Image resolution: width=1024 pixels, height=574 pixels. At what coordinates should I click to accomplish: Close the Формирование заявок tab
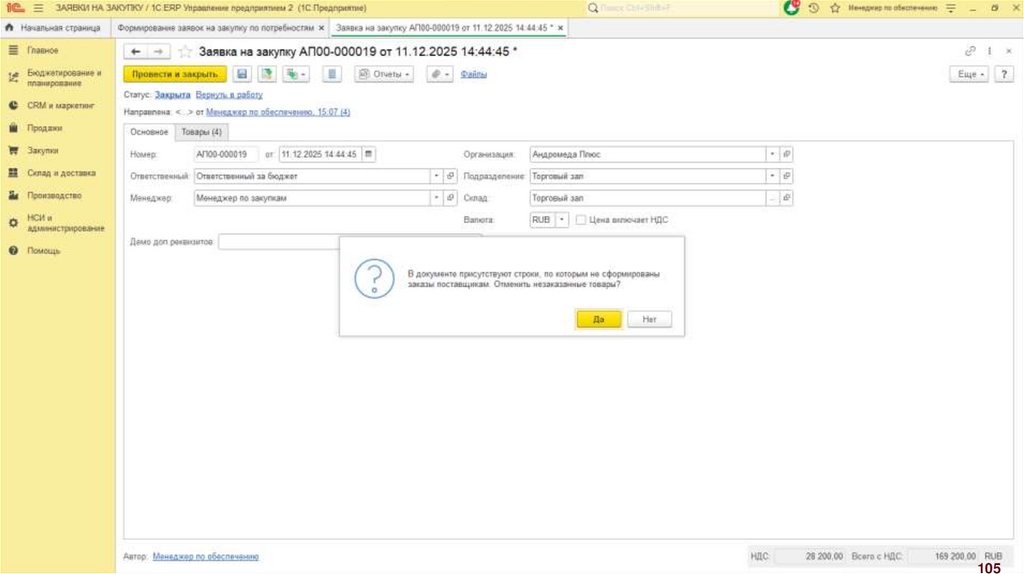click(x=321, y=27)
